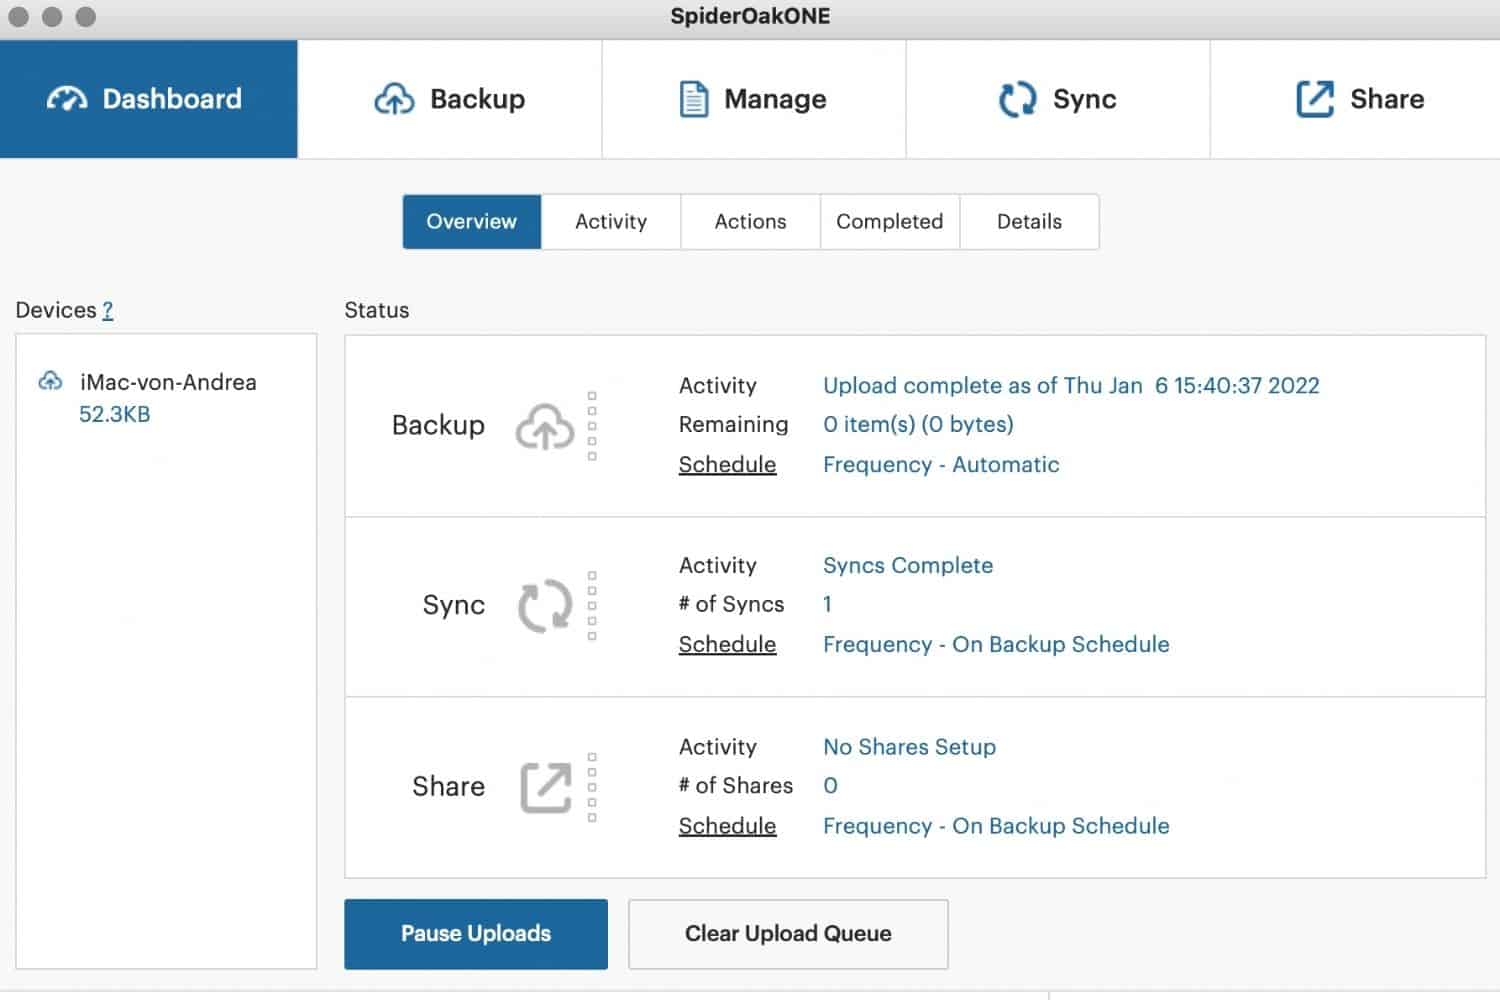Open the Sync main tab

1058,99
